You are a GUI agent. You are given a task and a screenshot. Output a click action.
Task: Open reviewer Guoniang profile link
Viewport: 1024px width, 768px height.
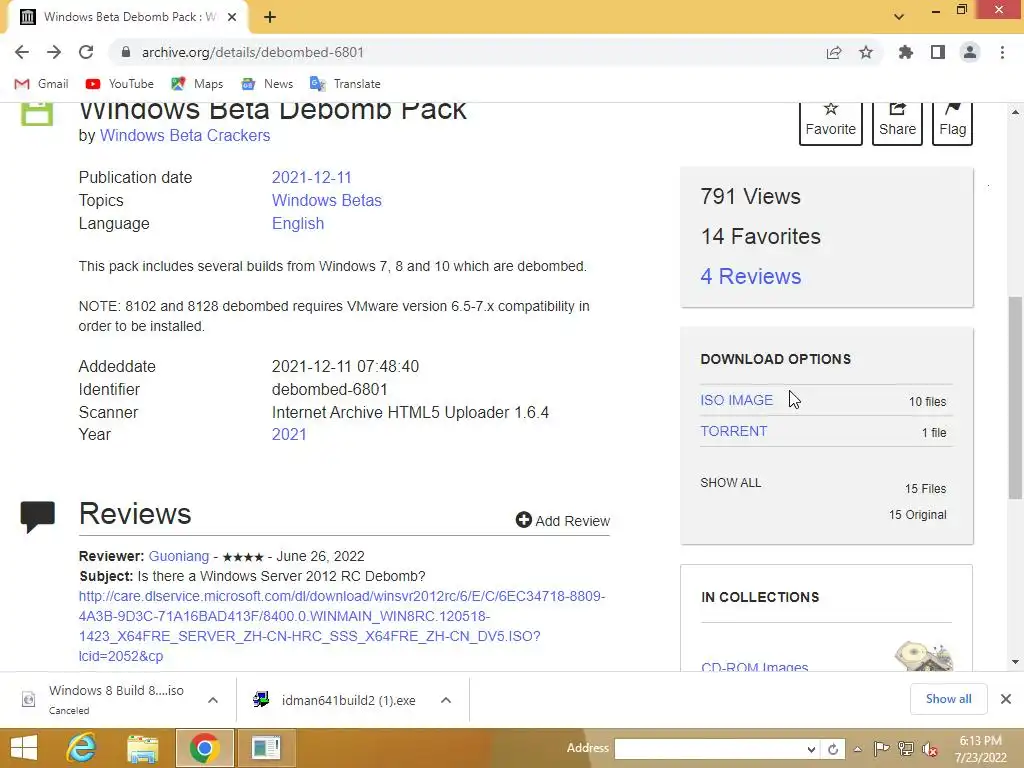179,556
